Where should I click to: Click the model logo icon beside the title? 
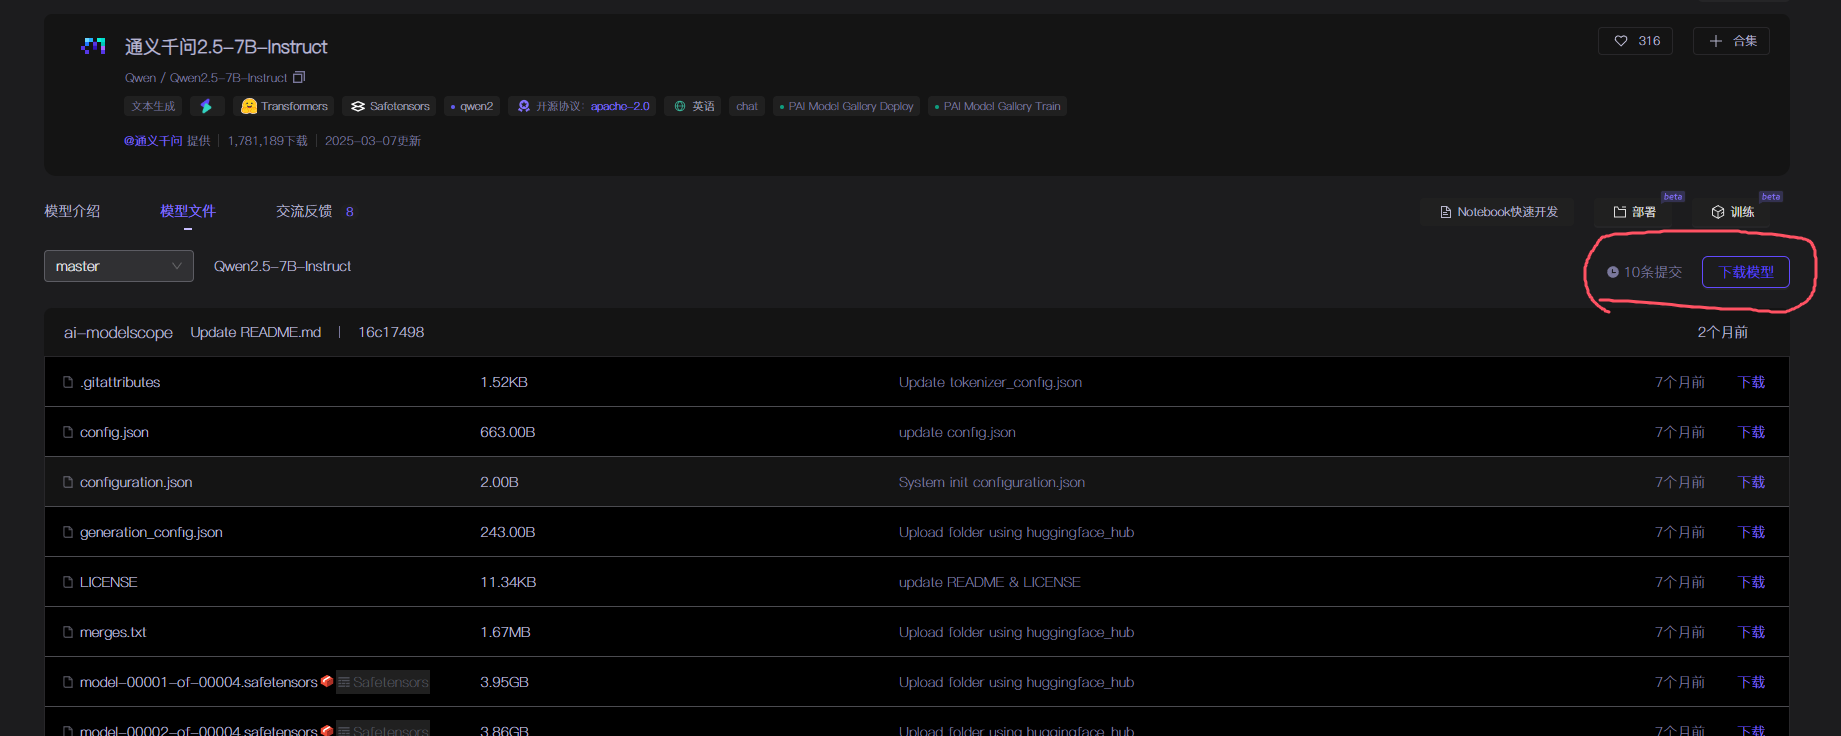tap(93, 46)
